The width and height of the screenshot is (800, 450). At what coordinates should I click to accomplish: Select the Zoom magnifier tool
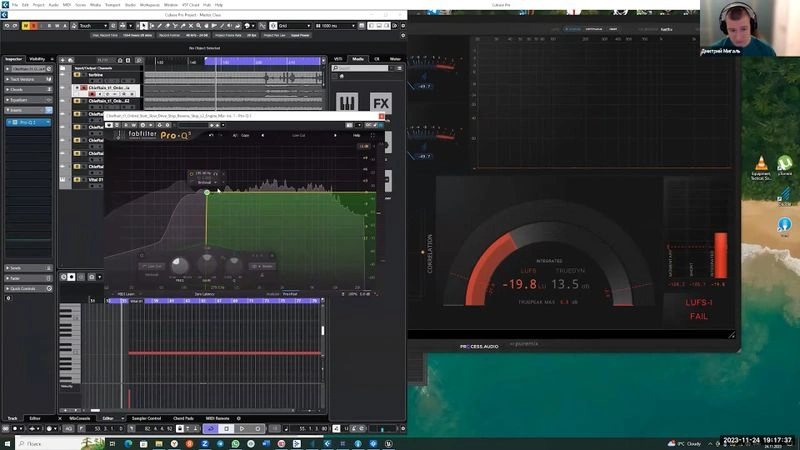[x=198, y=26]
